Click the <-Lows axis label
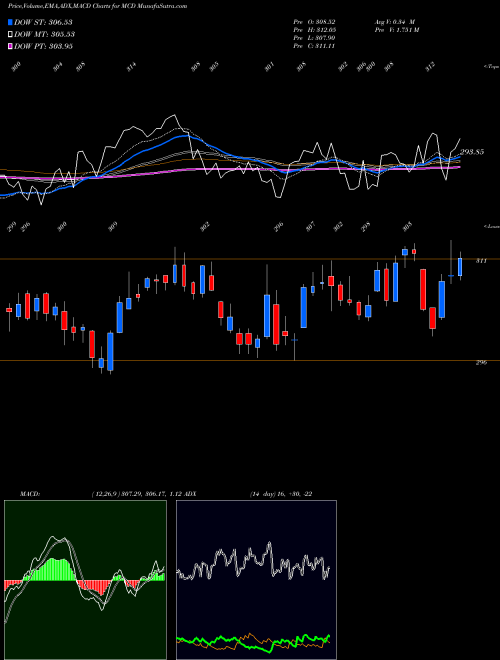Screen dimensions: 500x660 click(x=491, y=226)
